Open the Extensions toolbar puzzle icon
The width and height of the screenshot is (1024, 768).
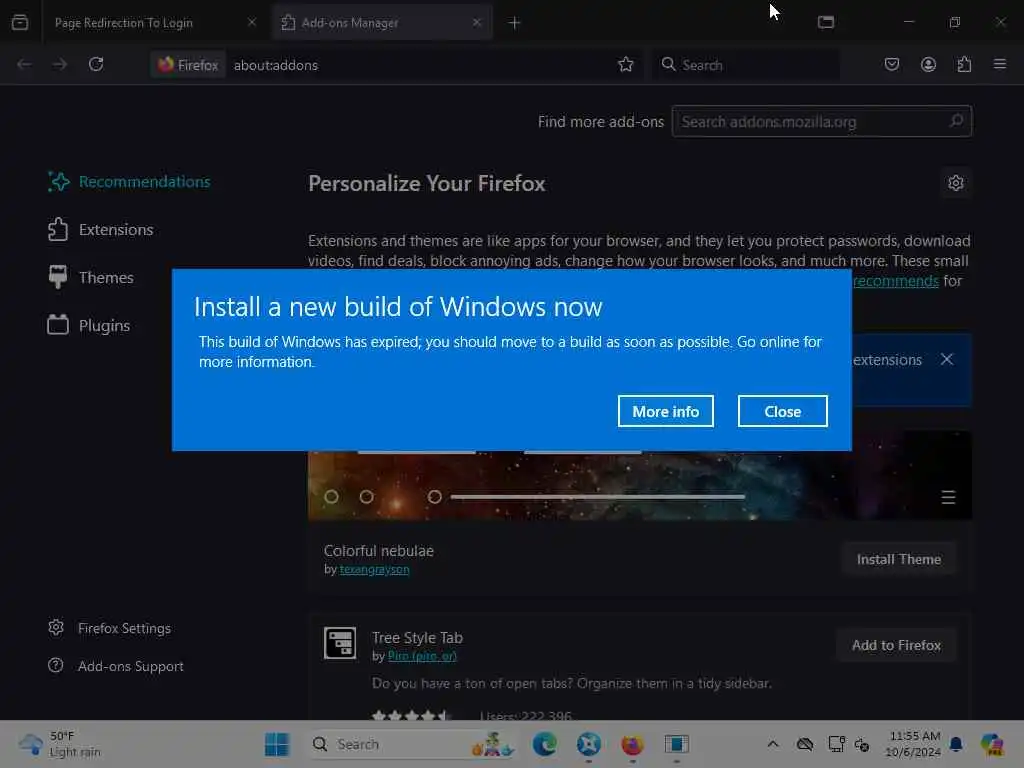[964, 64]
